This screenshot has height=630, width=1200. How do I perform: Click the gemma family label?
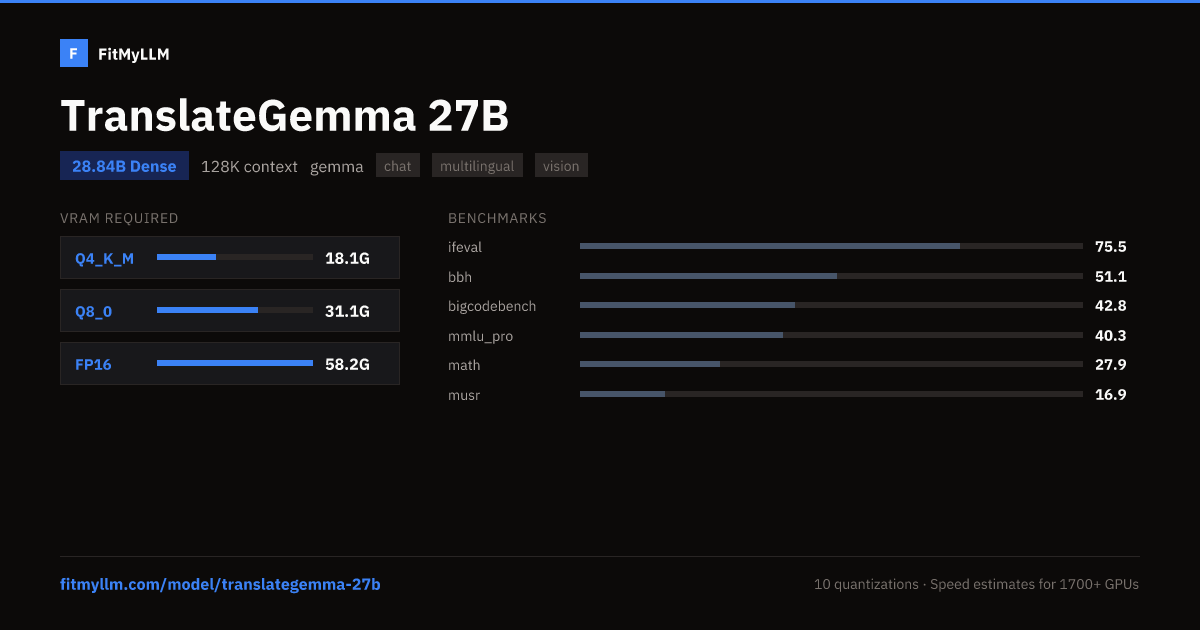(x=337, y=166)
